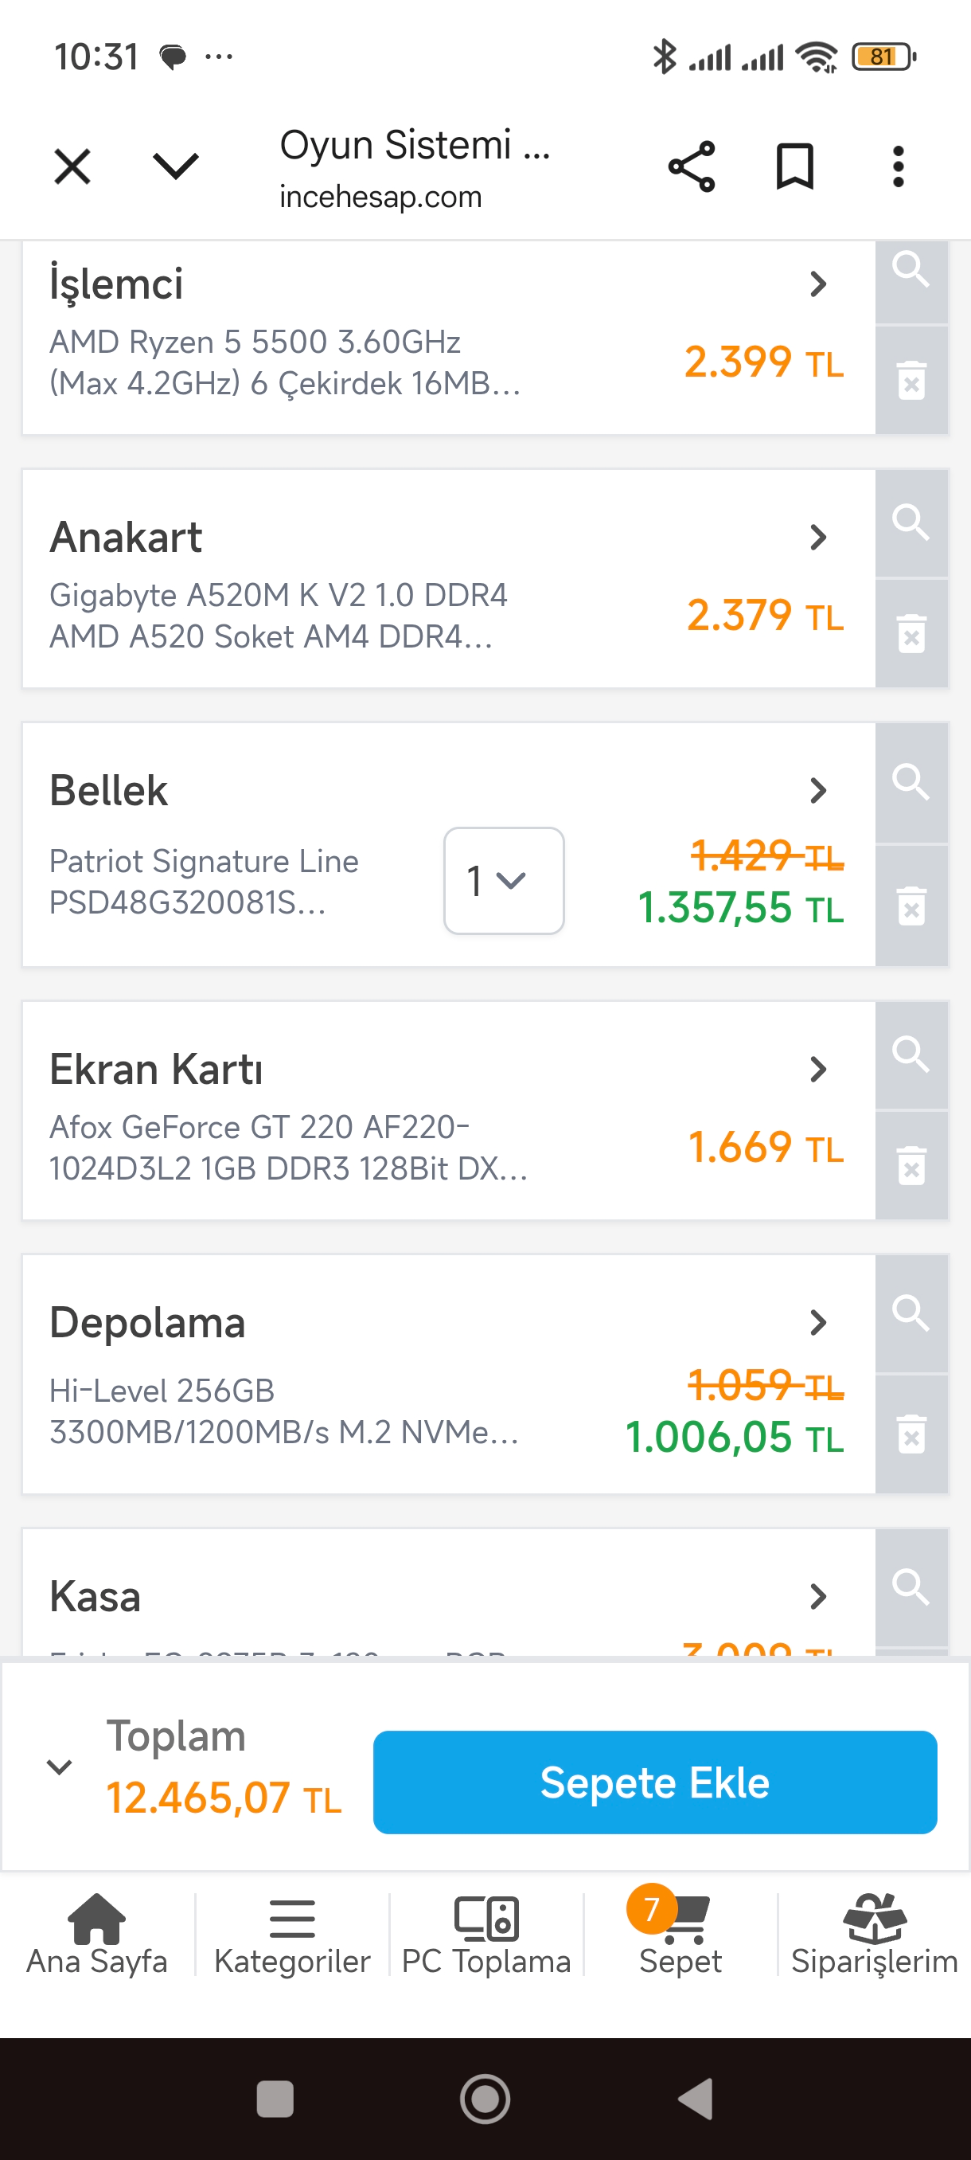Remove the Bellek item via trash icon

(x=911, y=907)
